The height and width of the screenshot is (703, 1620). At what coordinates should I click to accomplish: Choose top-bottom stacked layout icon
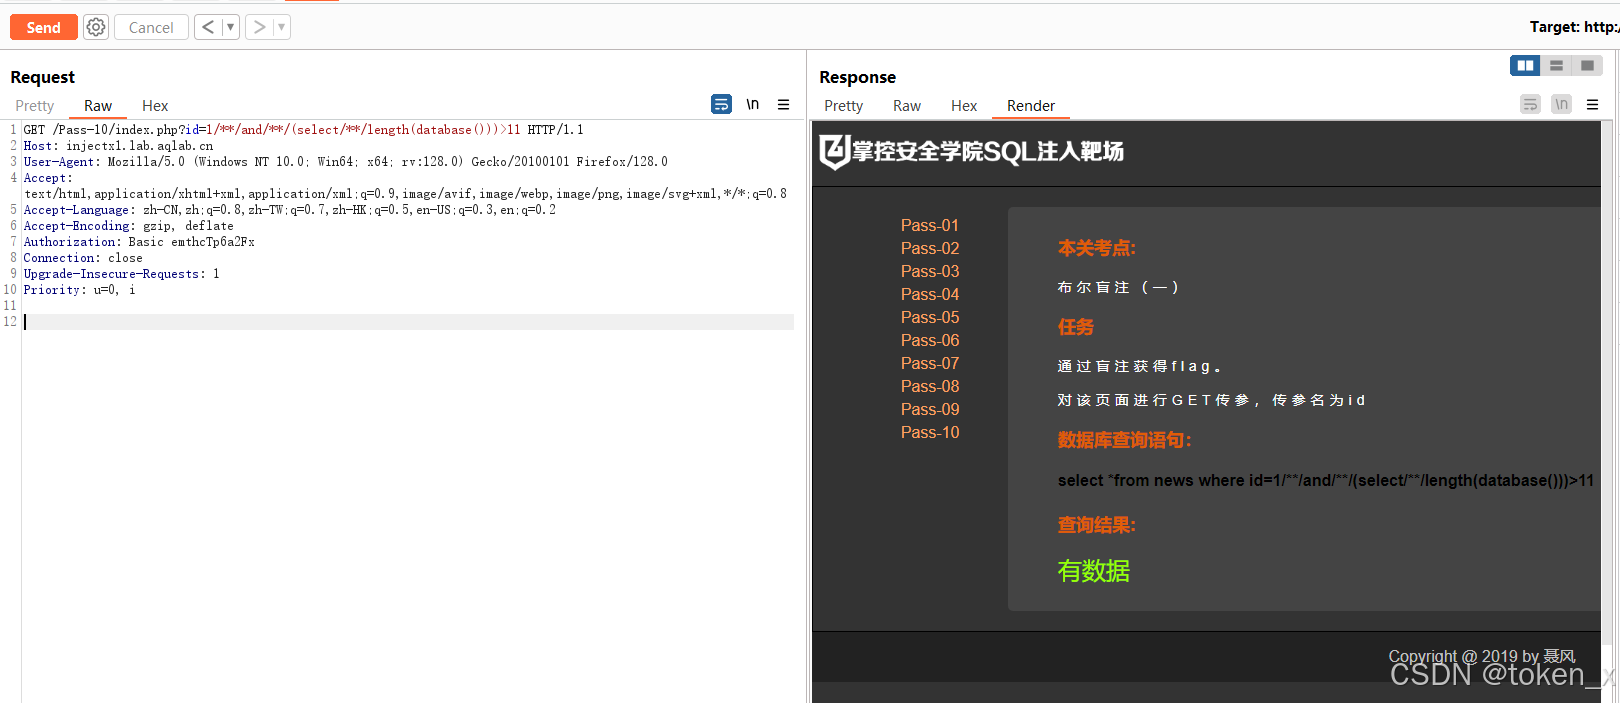[x=1556, y=65]
